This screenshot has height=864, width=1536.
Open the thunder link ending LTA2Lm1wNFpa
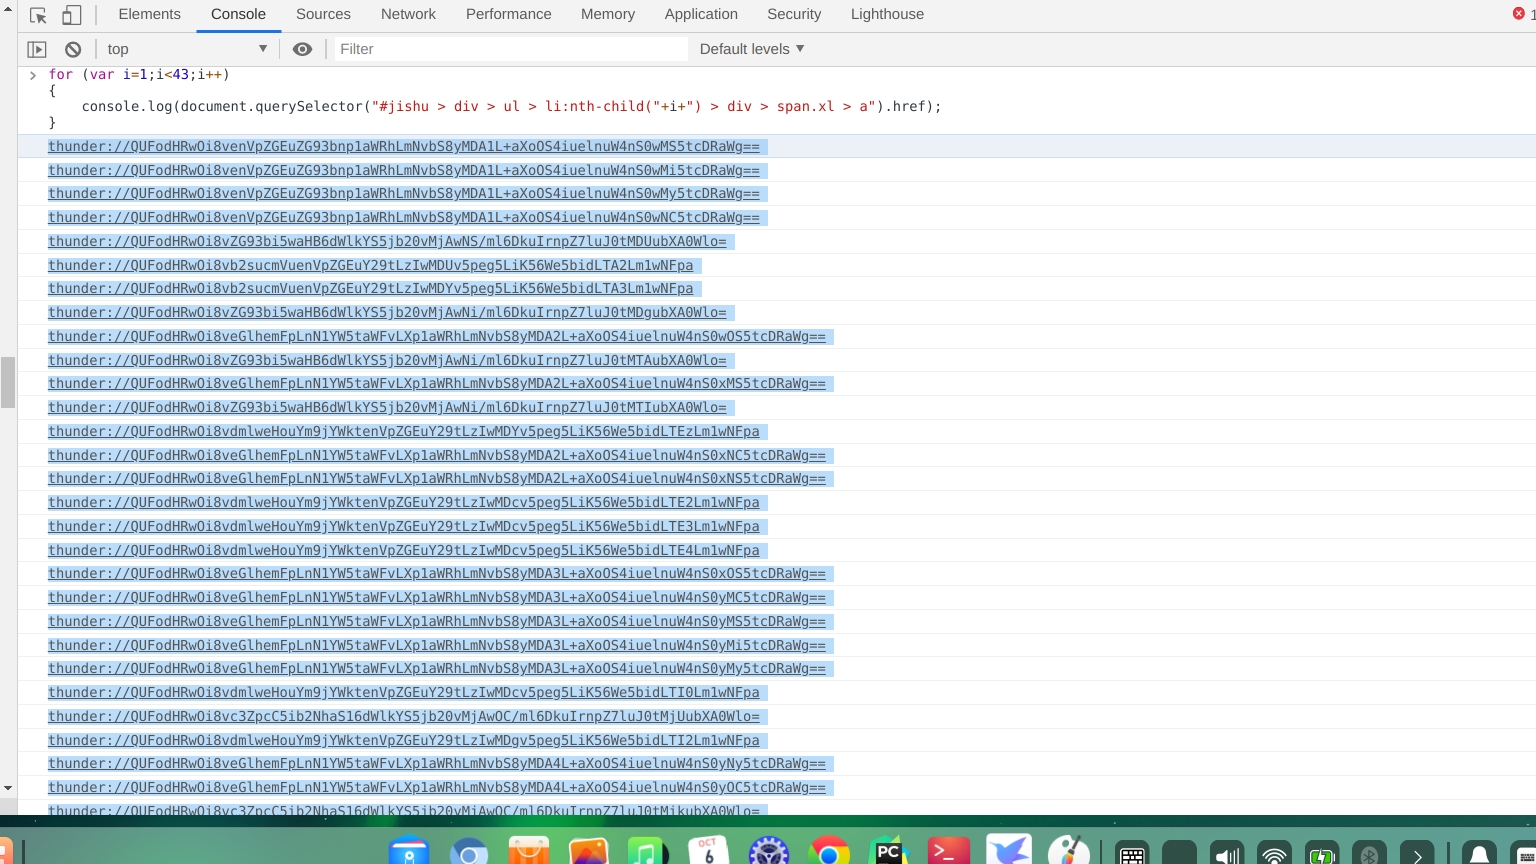[x=370, y=266]
